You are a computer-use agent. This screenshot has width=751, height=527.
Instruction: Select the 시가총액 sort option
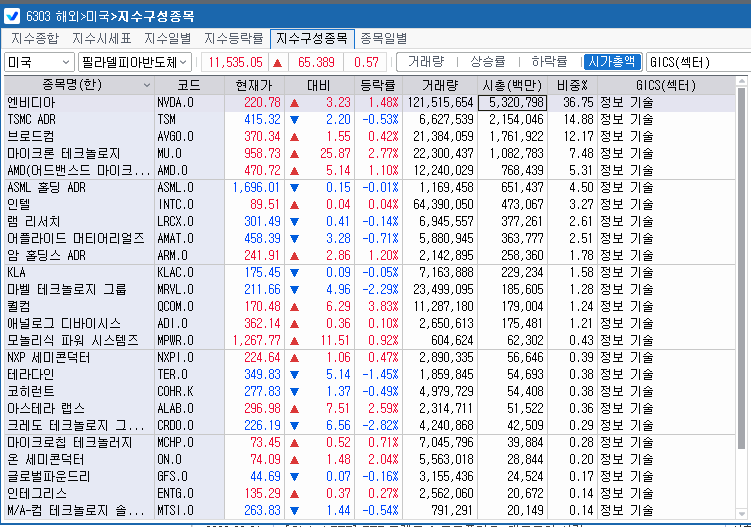click(612, 62)
